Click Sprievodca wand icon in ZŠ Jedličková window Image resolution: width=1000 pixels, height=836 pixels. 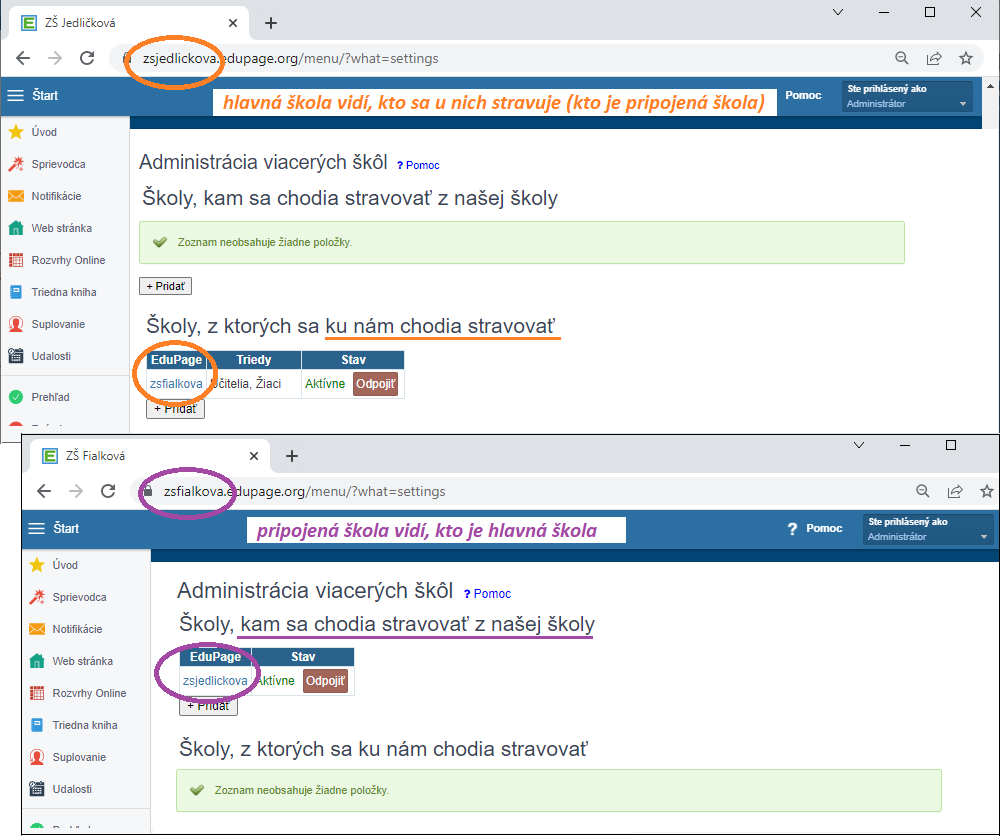(16, 164)
